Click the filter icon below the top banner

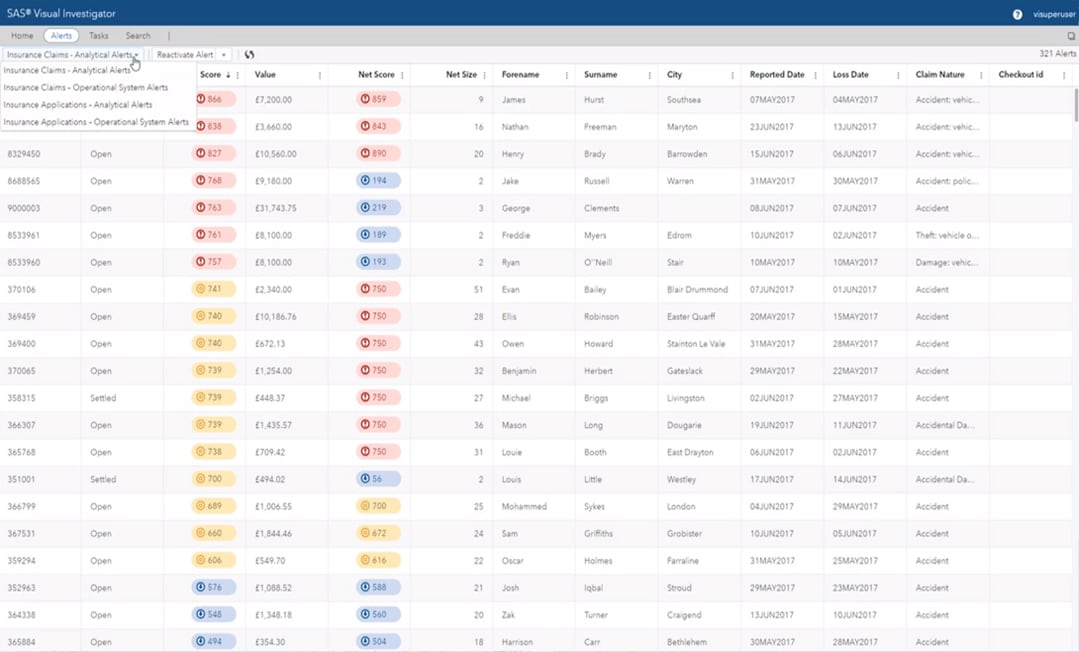tap(1071, 34)
